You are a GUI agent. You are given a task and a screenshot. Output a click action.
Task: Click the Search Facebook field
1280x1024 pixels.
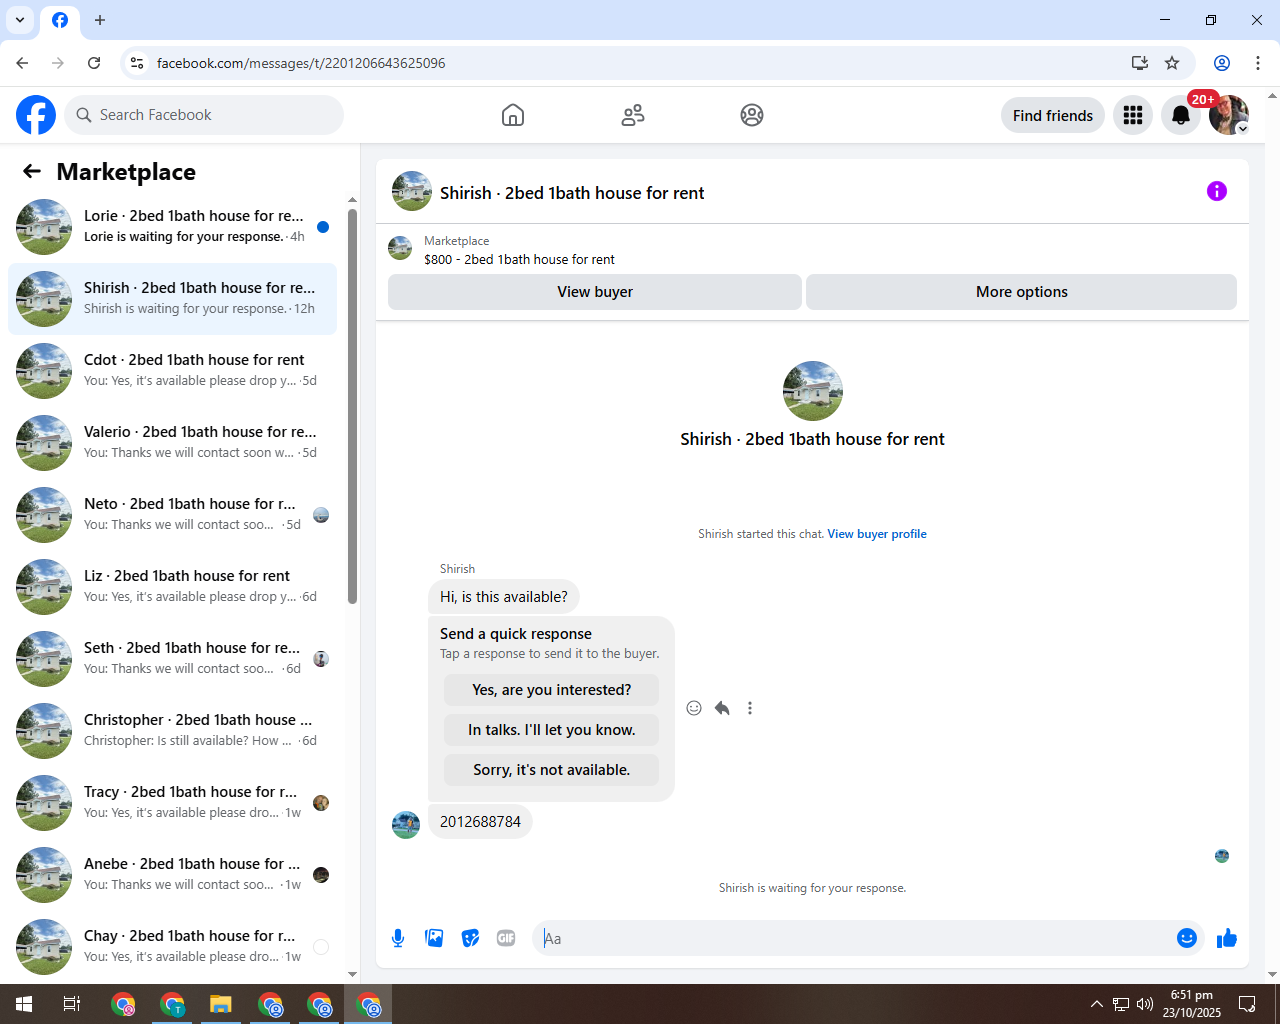tap(204, 115)
